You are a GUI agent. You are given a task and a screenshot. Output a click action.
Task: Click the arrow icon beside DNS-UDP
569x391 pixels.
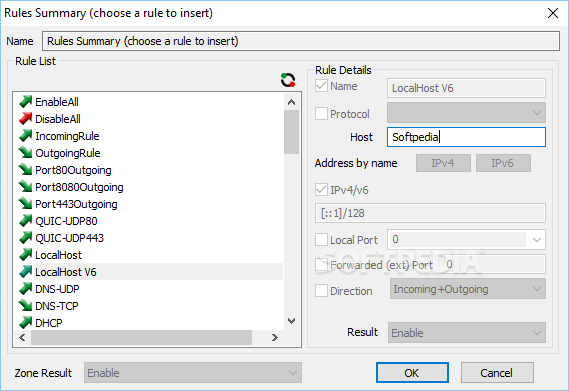click(x=26, y=289)
